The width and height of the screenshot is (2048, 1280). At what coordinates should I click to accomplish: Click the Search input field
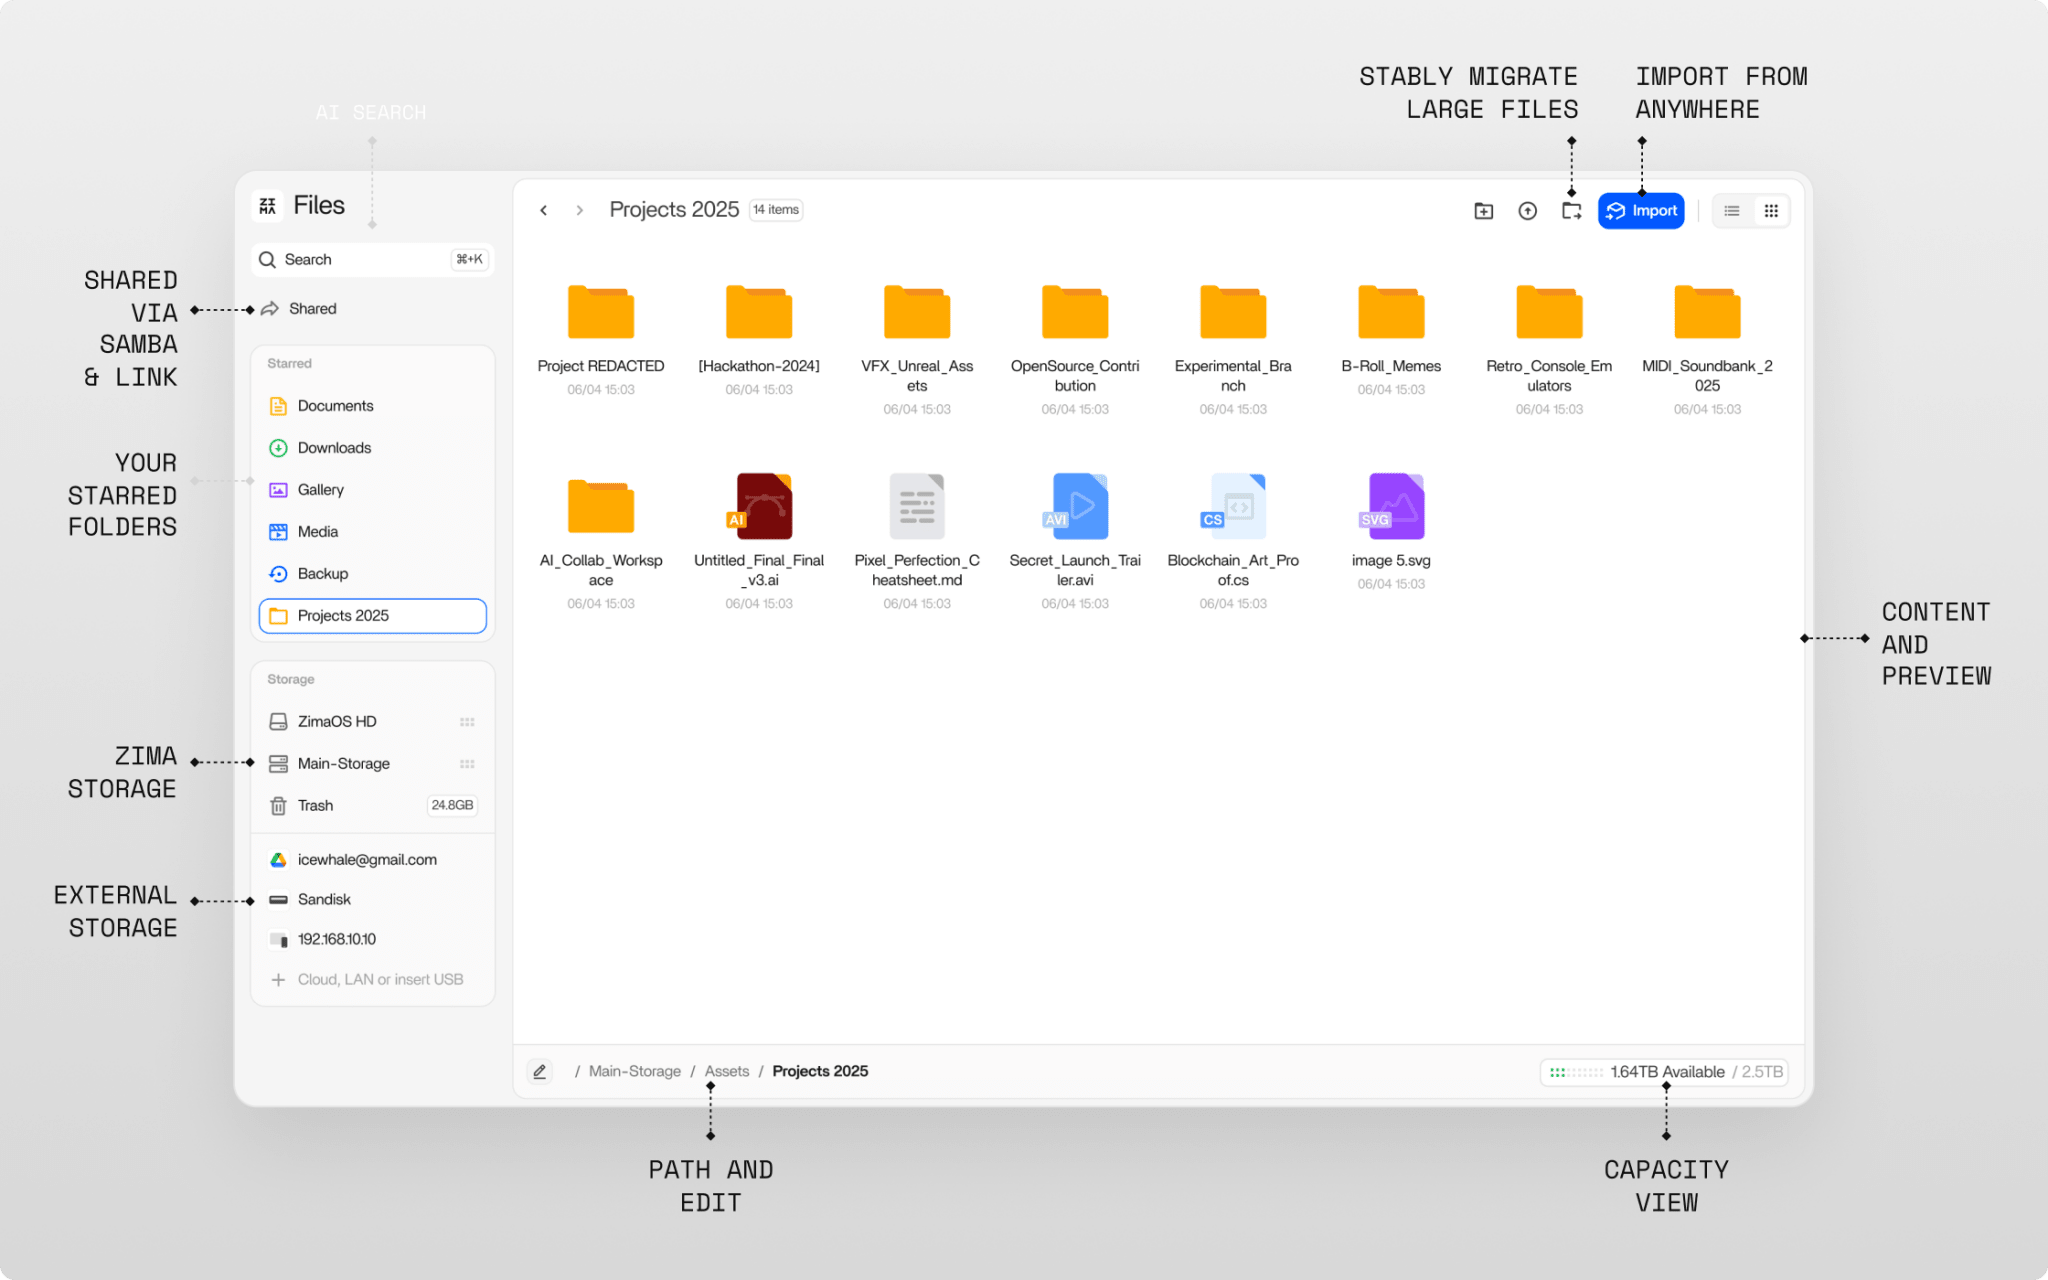click(x=372, y=259)
